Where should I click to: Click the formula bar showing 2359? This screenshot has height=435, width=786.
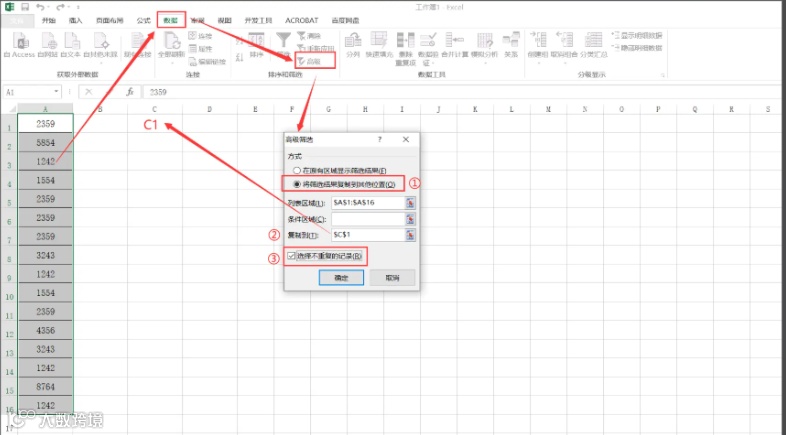point(461,92)
